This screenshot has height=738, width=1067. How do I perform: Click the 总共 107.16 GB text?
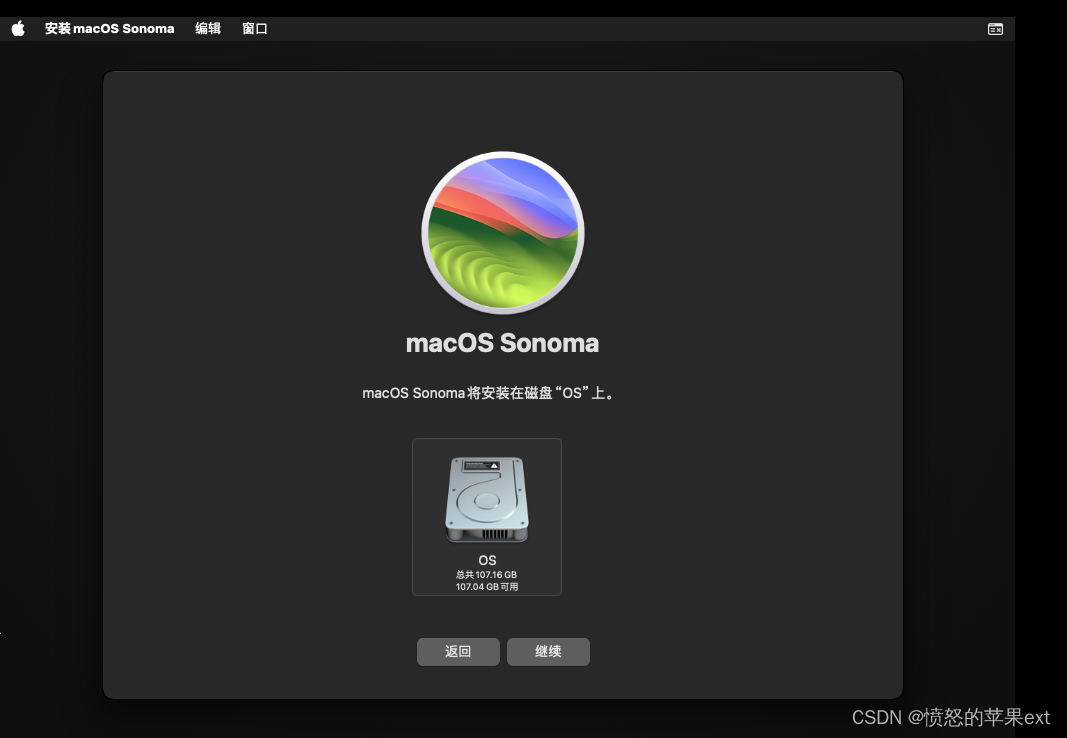487,575
